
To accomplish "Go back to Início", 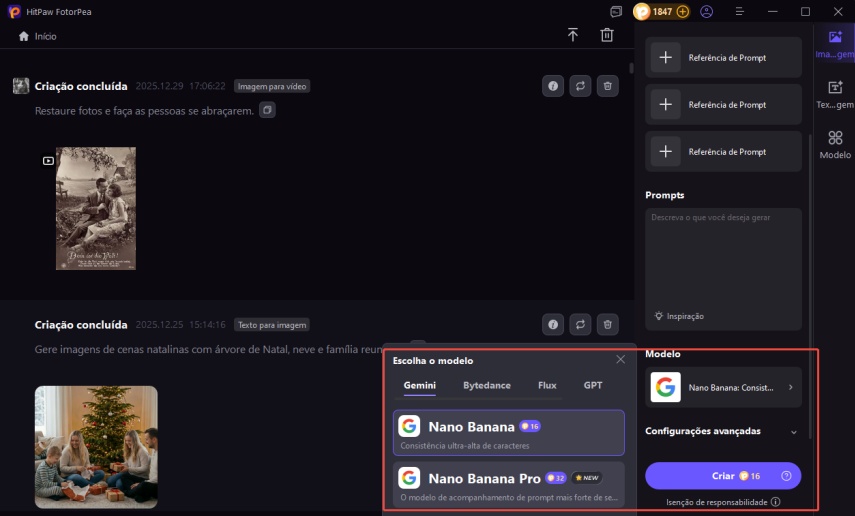I will click(38, 36).
